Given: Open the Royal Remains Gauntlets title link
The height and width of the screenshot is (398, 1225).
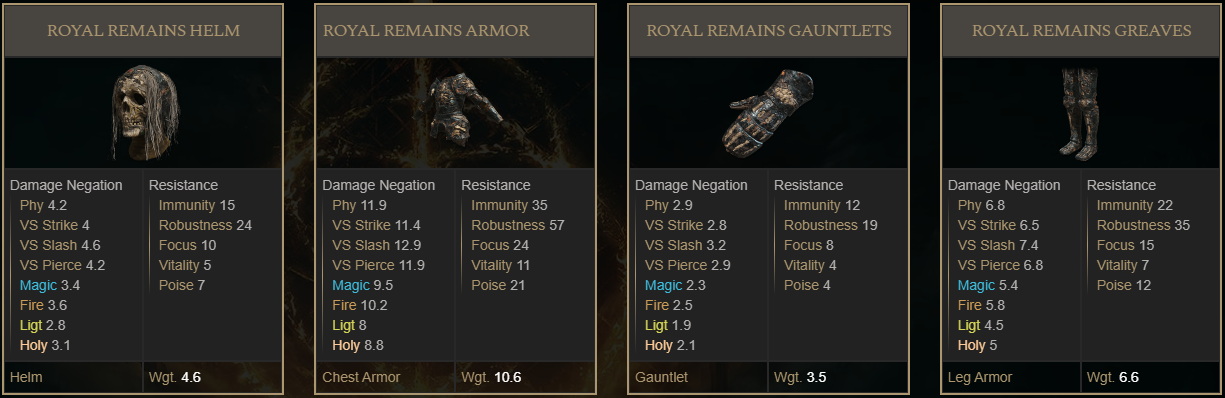Looking at the screenshot, I should click(x=769, y=30).
